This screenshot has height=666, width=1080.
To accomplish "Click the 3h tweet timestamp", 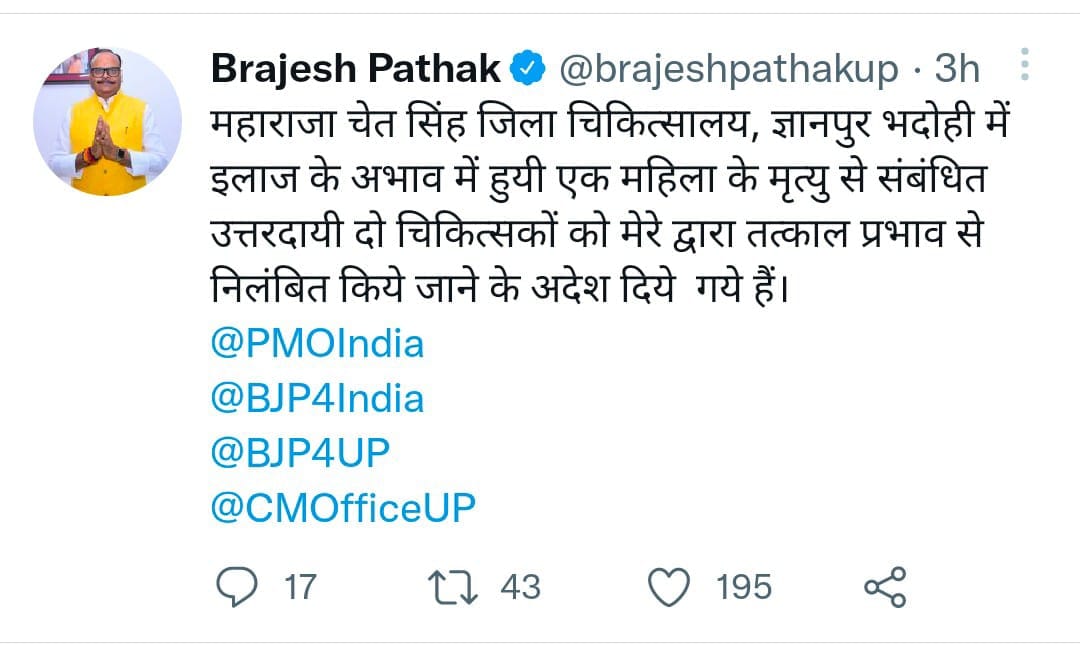I will click(956, 68).
